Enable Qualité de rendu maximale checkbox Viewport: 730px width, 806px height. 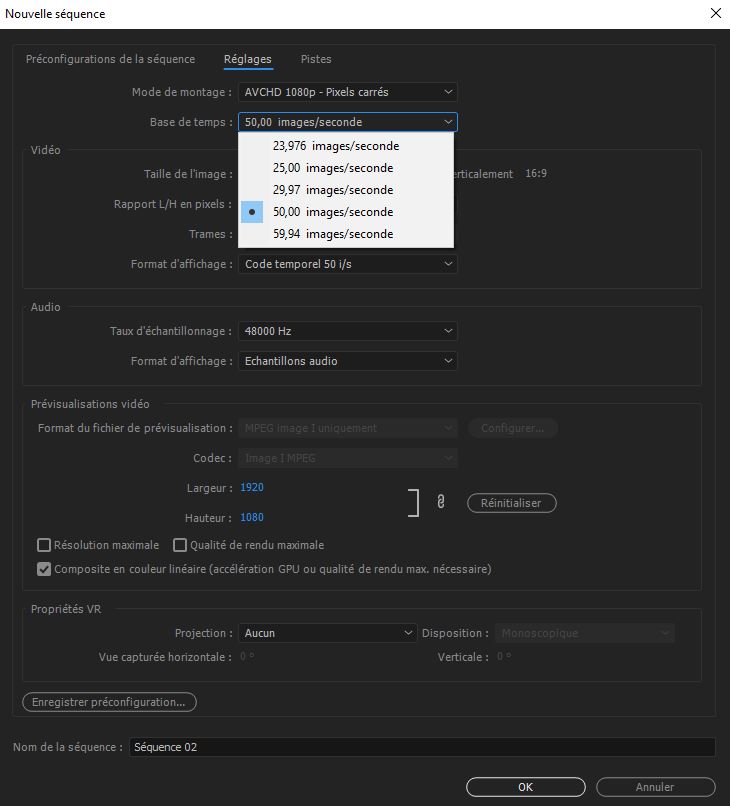tap(181, 545)
